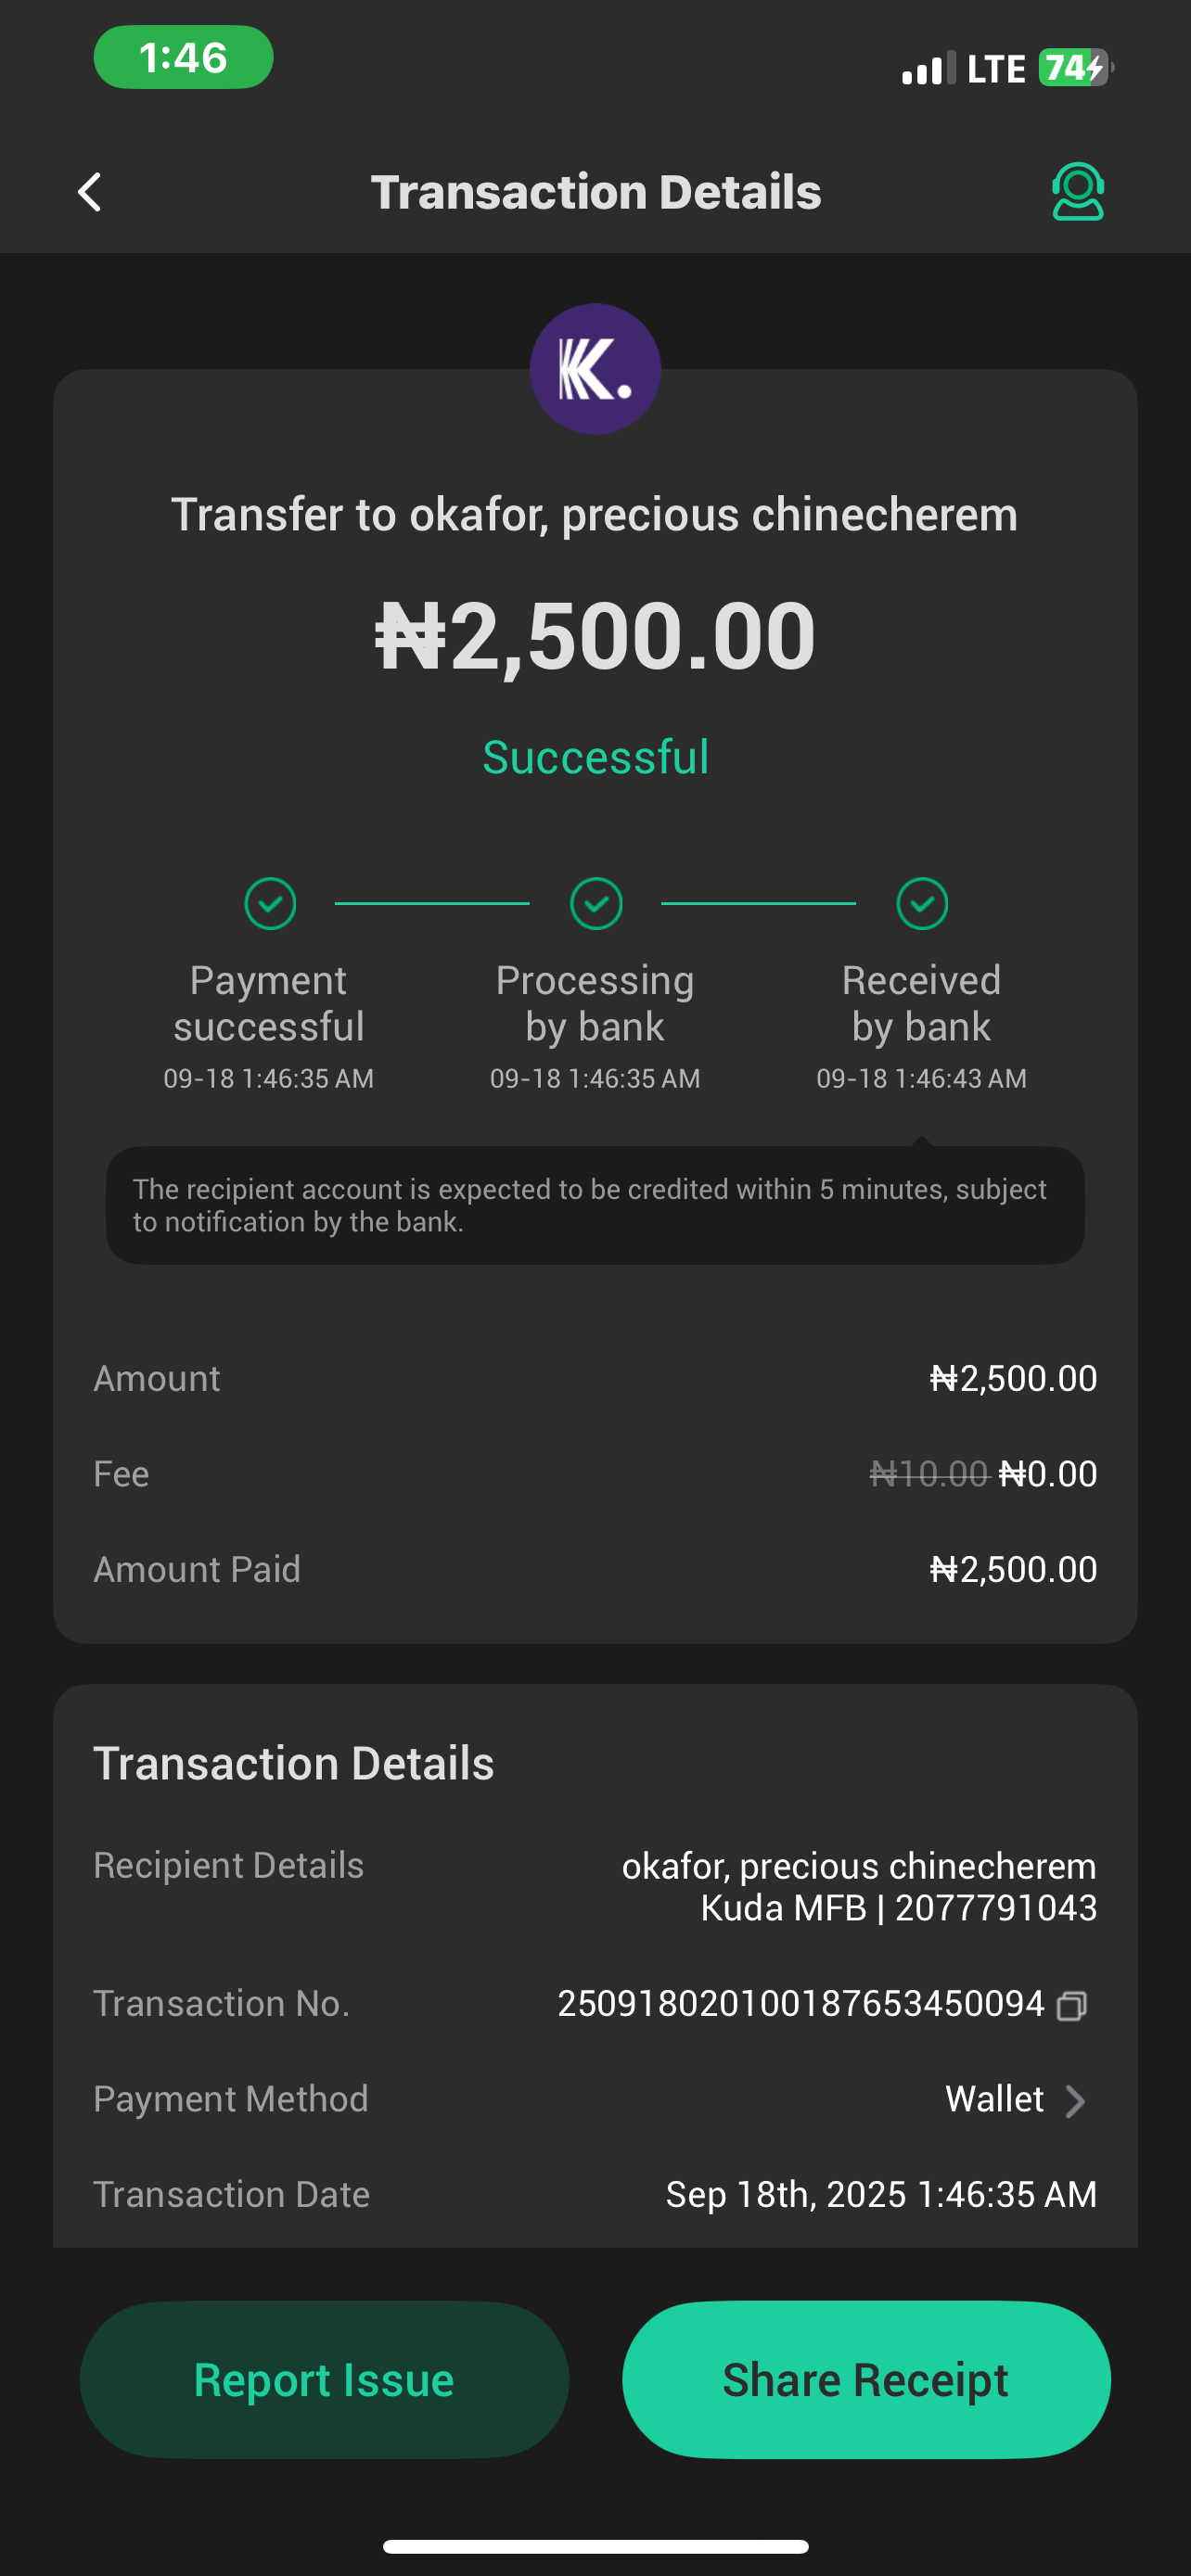The width and height of the screenshot is (1191, 2576).
Task: Tap the recipient account details text
Action: [858, 1887]
